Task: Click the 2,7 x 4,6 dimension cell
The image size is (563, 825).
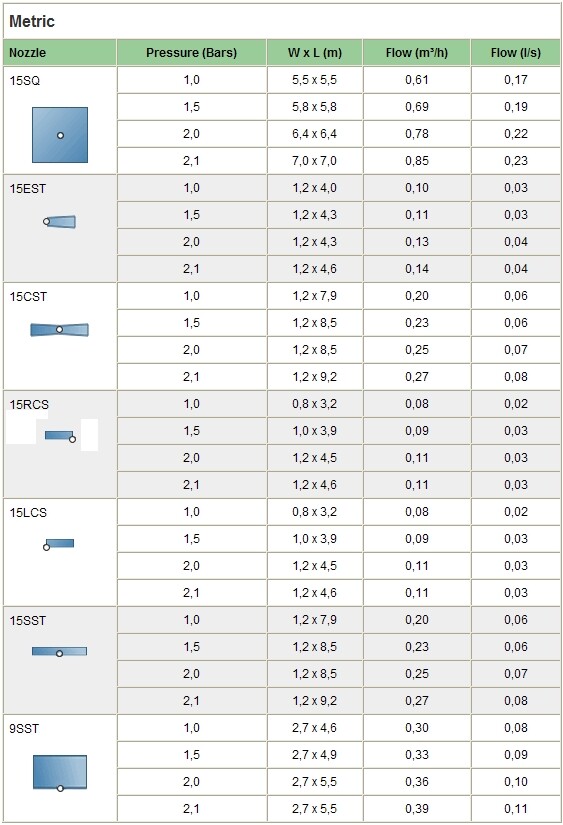Action: 315,728
